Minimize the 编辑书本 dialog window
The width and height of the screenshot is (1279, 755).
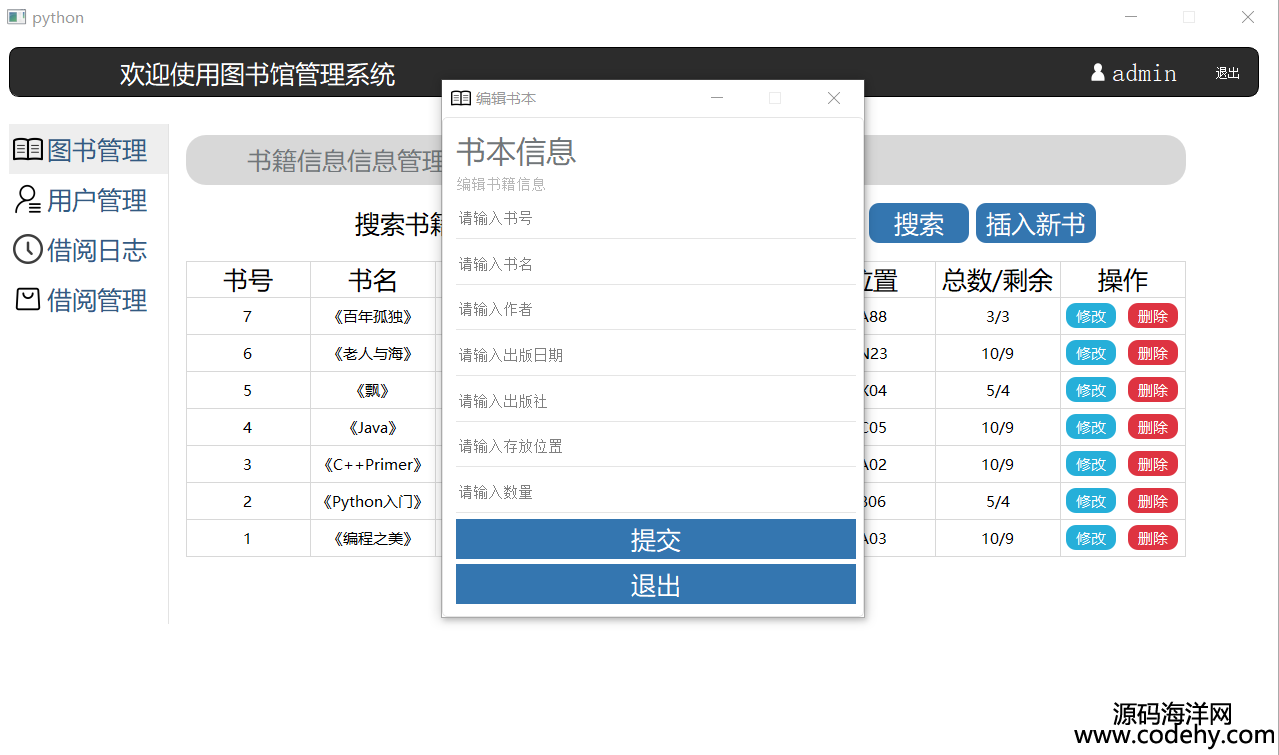716,98
